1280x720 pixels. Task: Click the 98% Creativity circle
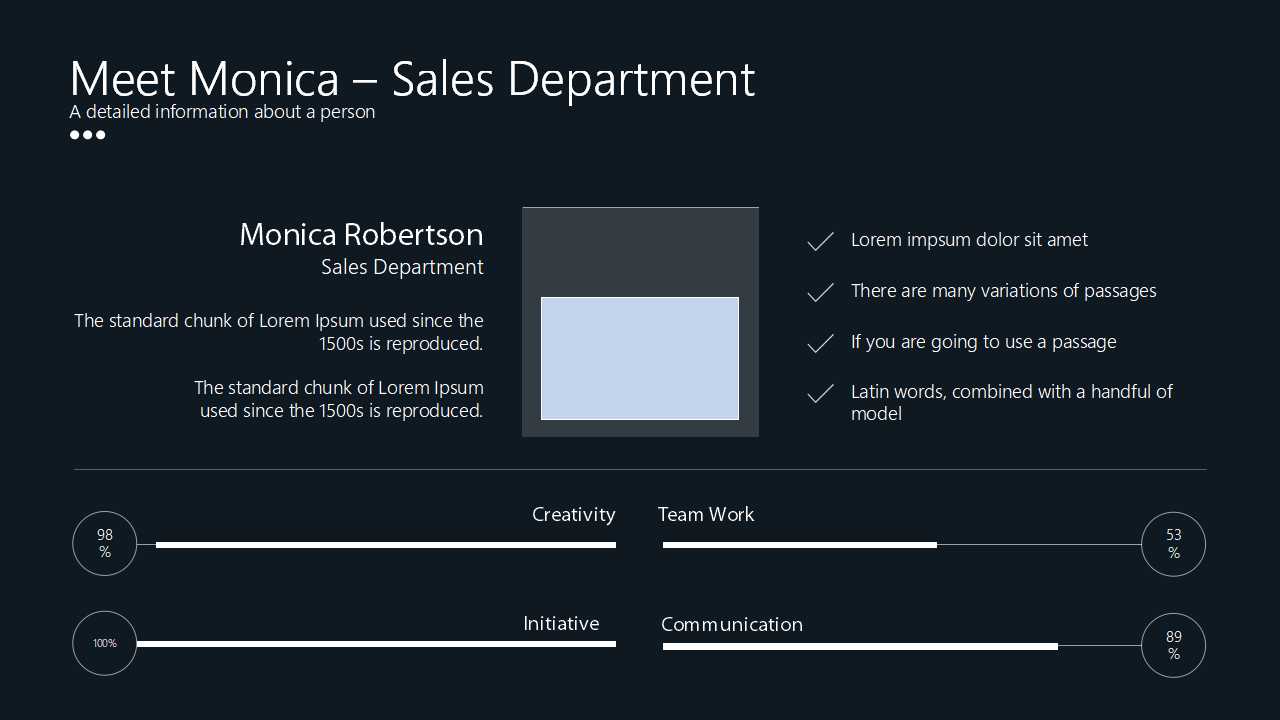105,544
